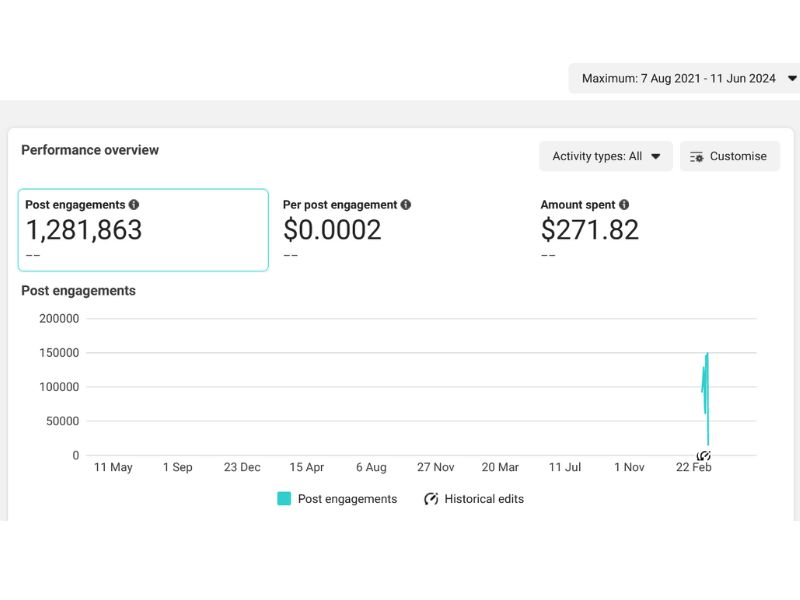
Task: Toggle the Post engagements legend color swatch
Action: pos(284,498)
